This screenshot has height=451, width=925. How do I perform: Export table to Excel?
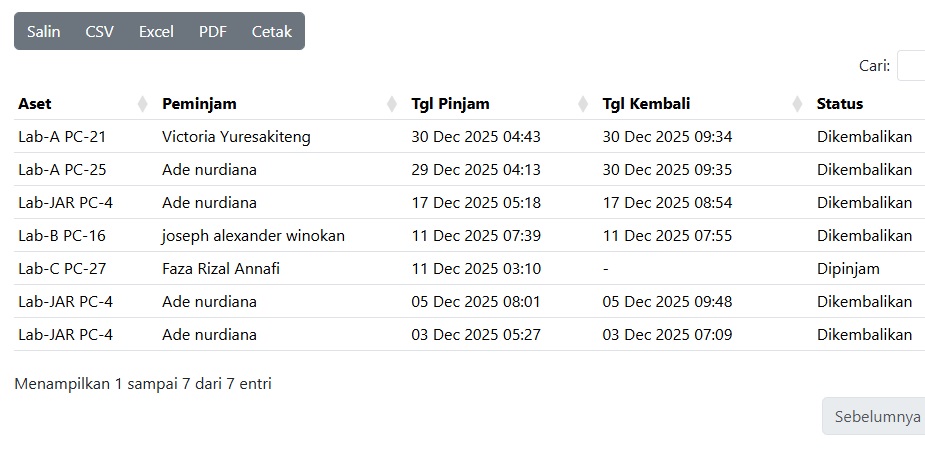point(156,31)
